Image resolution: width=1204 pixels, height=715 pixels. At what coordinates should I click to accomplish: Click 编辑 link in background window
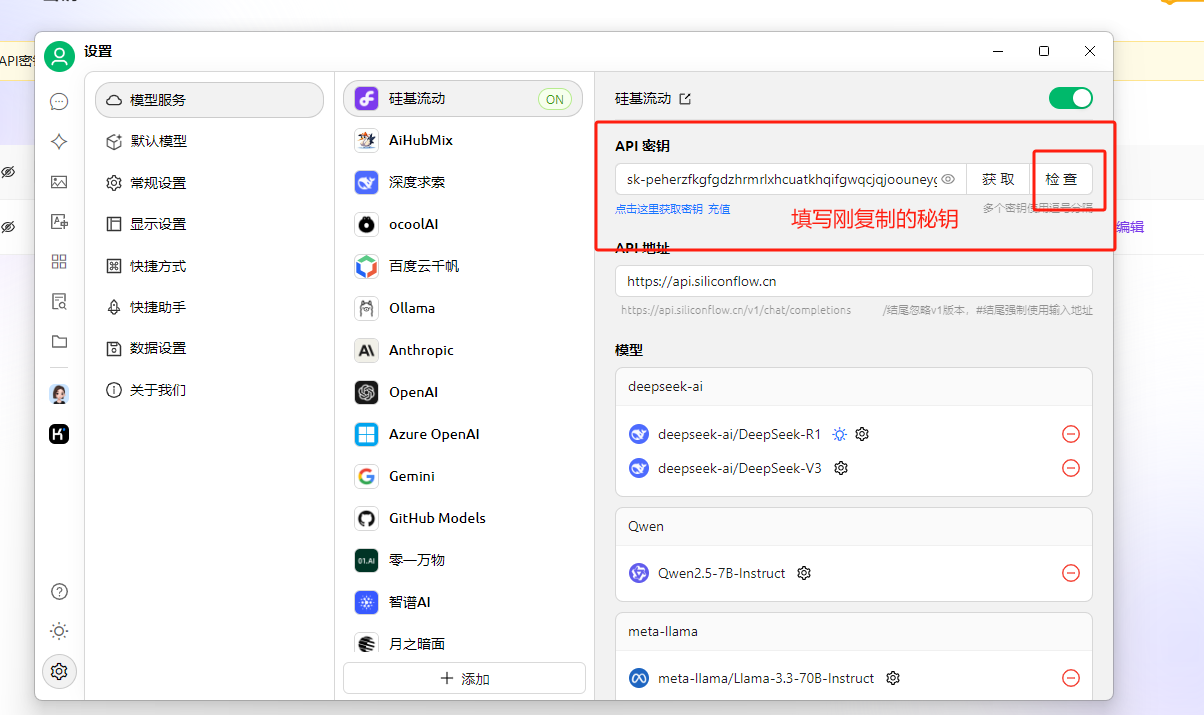tap(1130, 227)
